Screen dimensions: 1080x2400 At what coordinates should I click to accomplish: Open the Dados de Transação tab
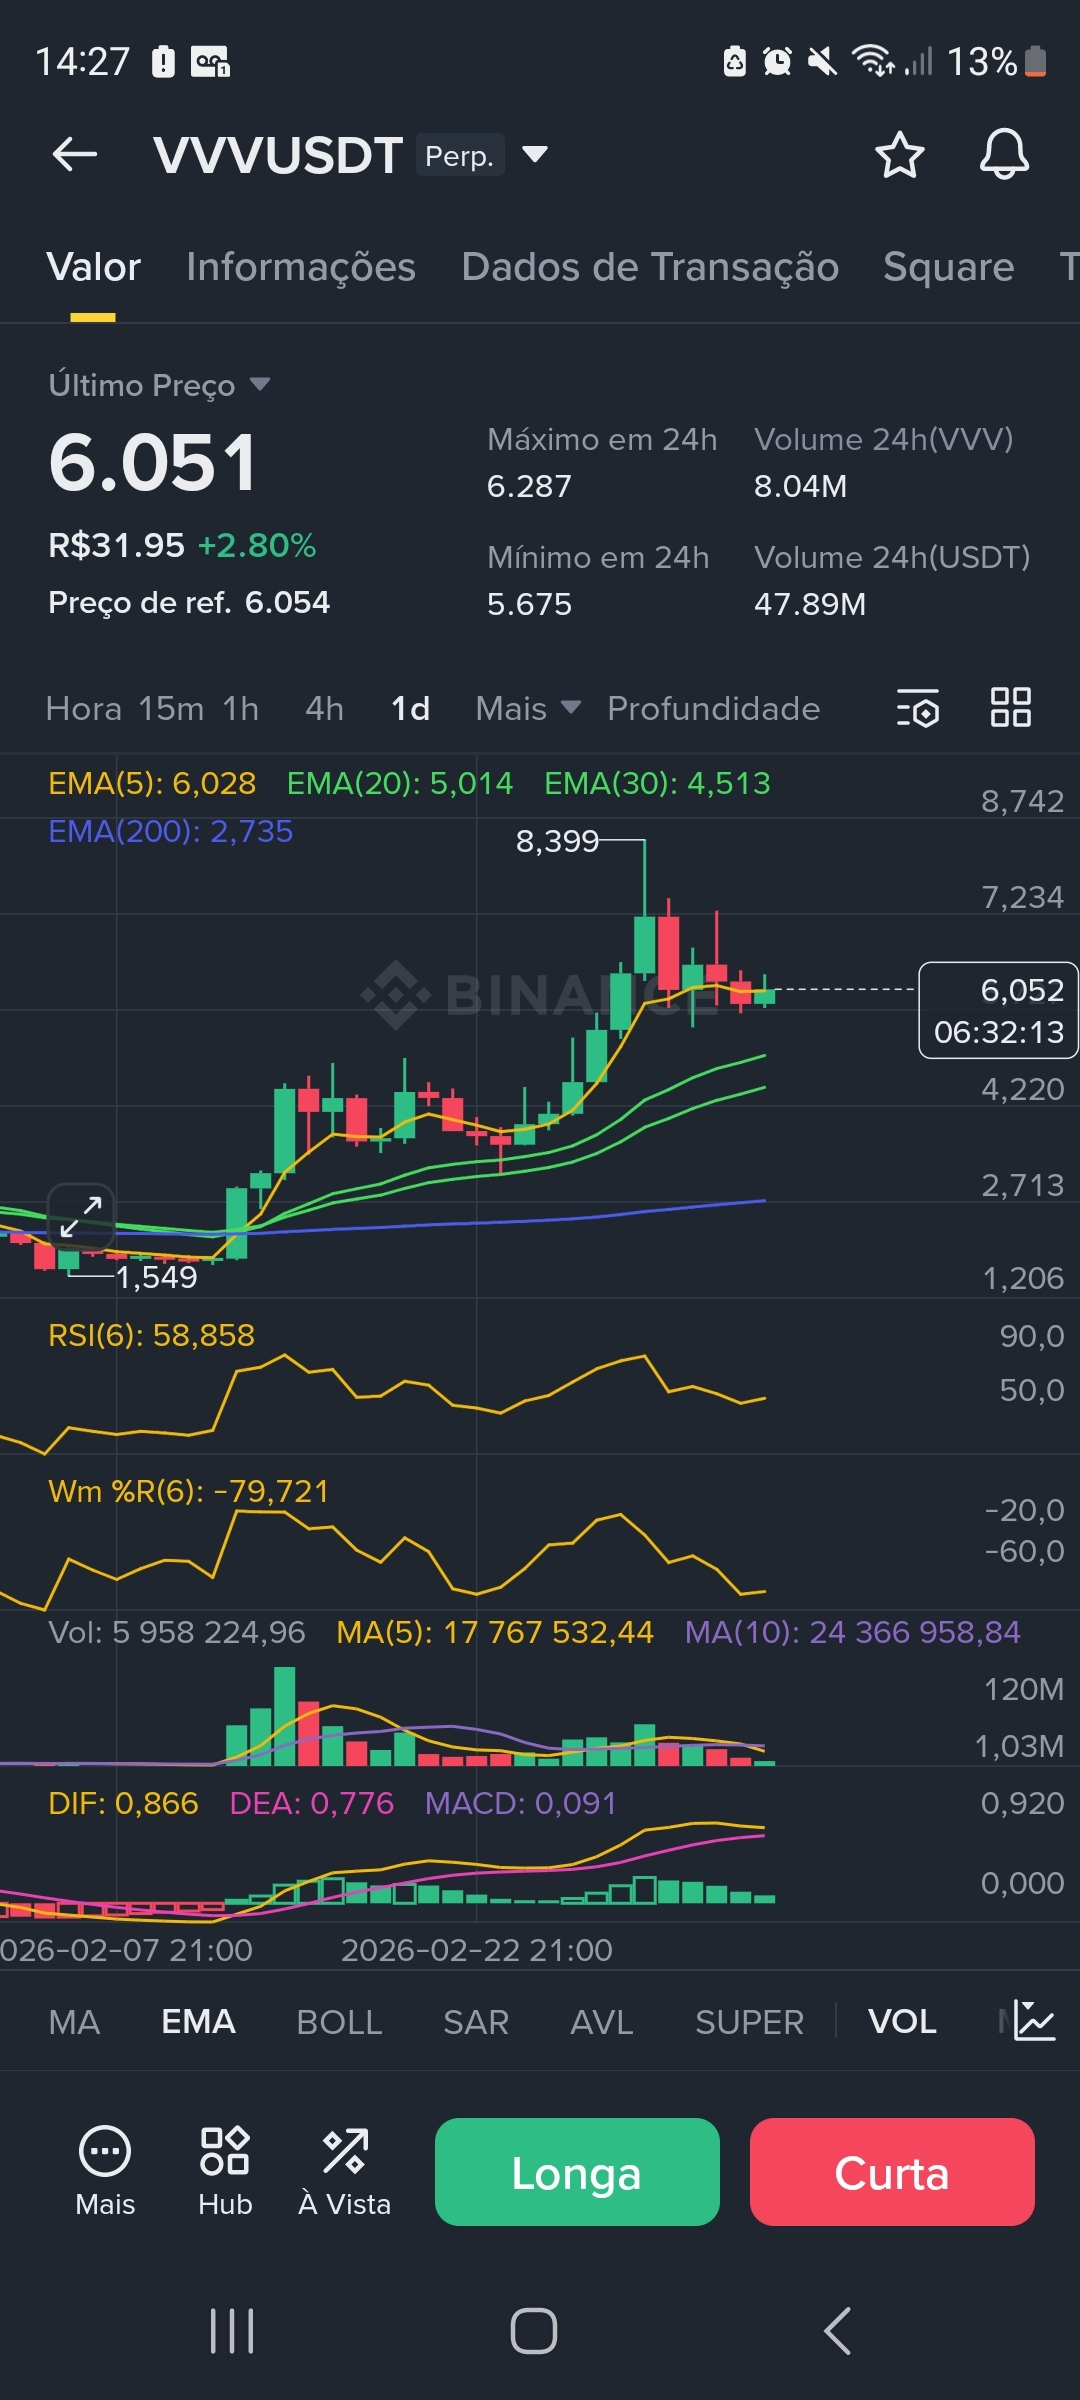coord(650,267)
